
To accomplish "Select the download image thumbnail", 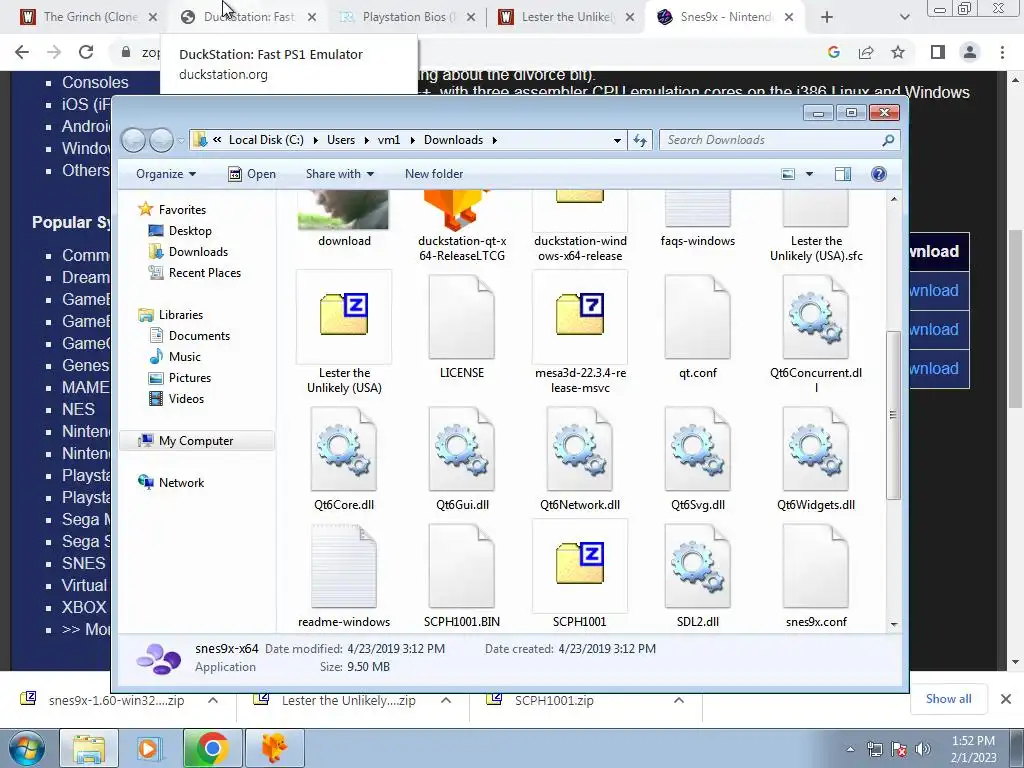I will coord(344,210).
